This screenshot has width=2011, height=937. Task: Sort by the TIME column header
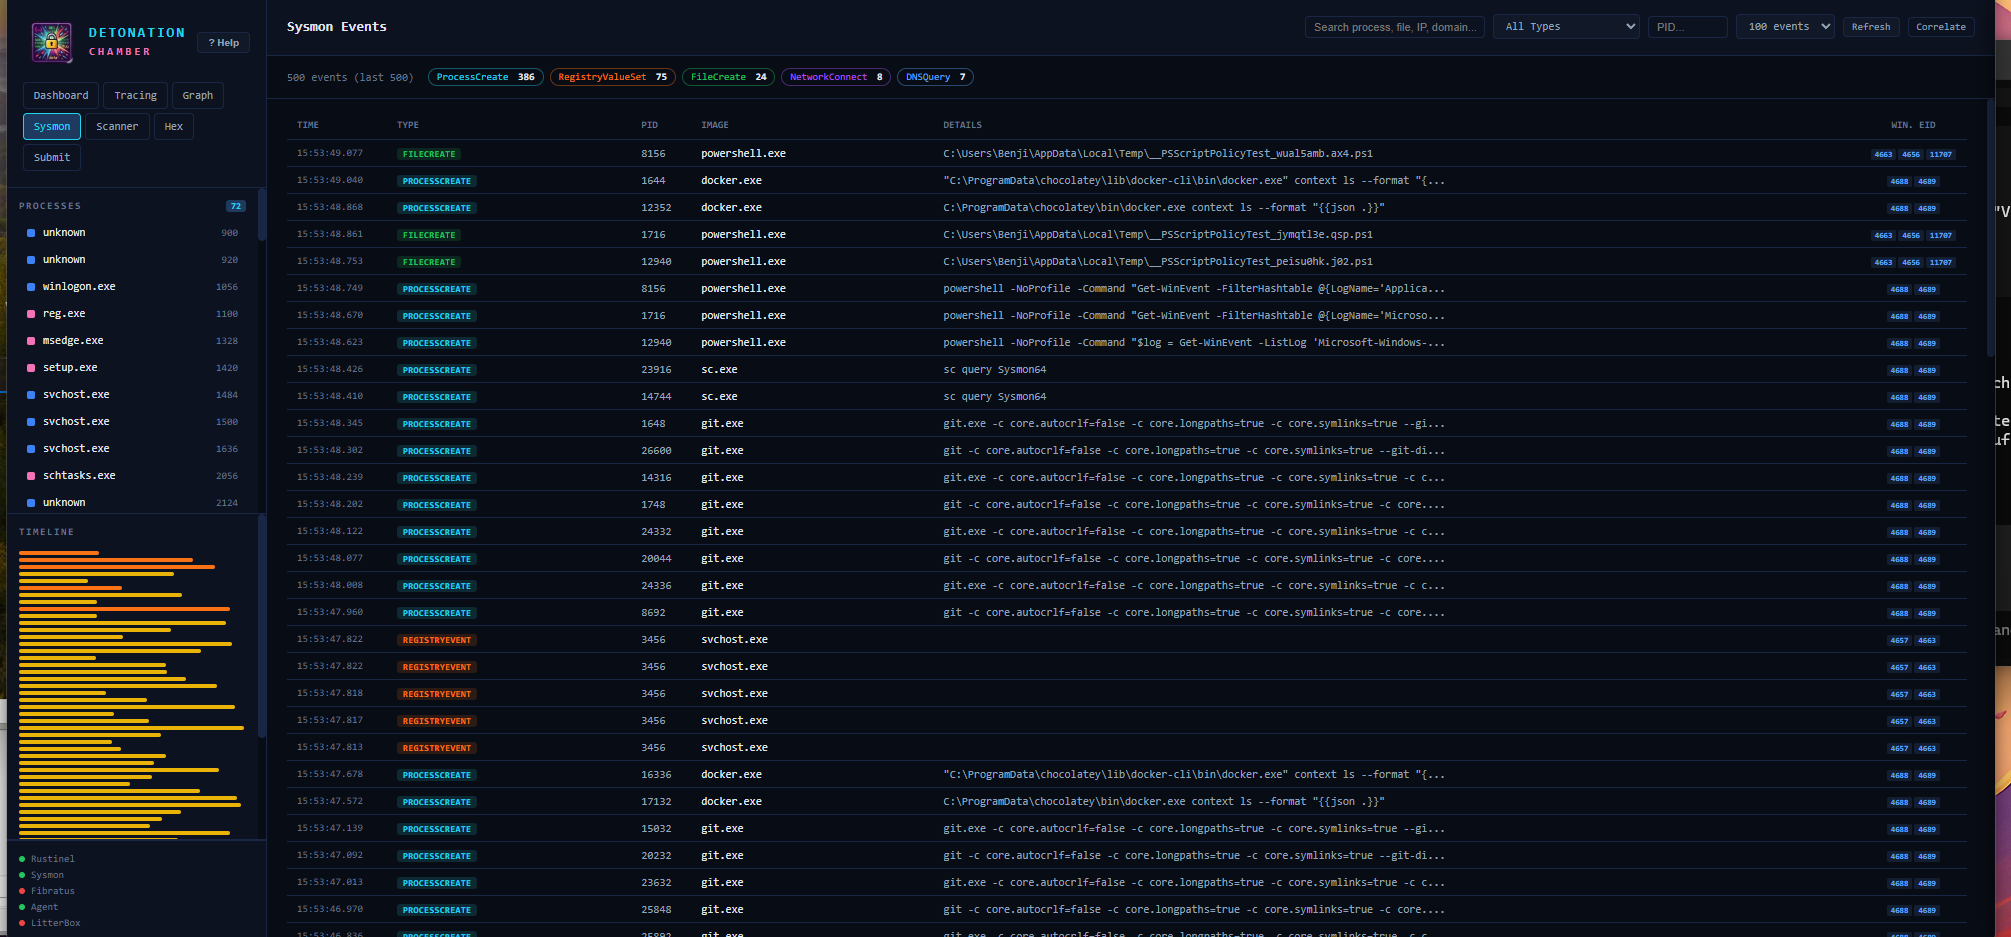pos(308,125)
